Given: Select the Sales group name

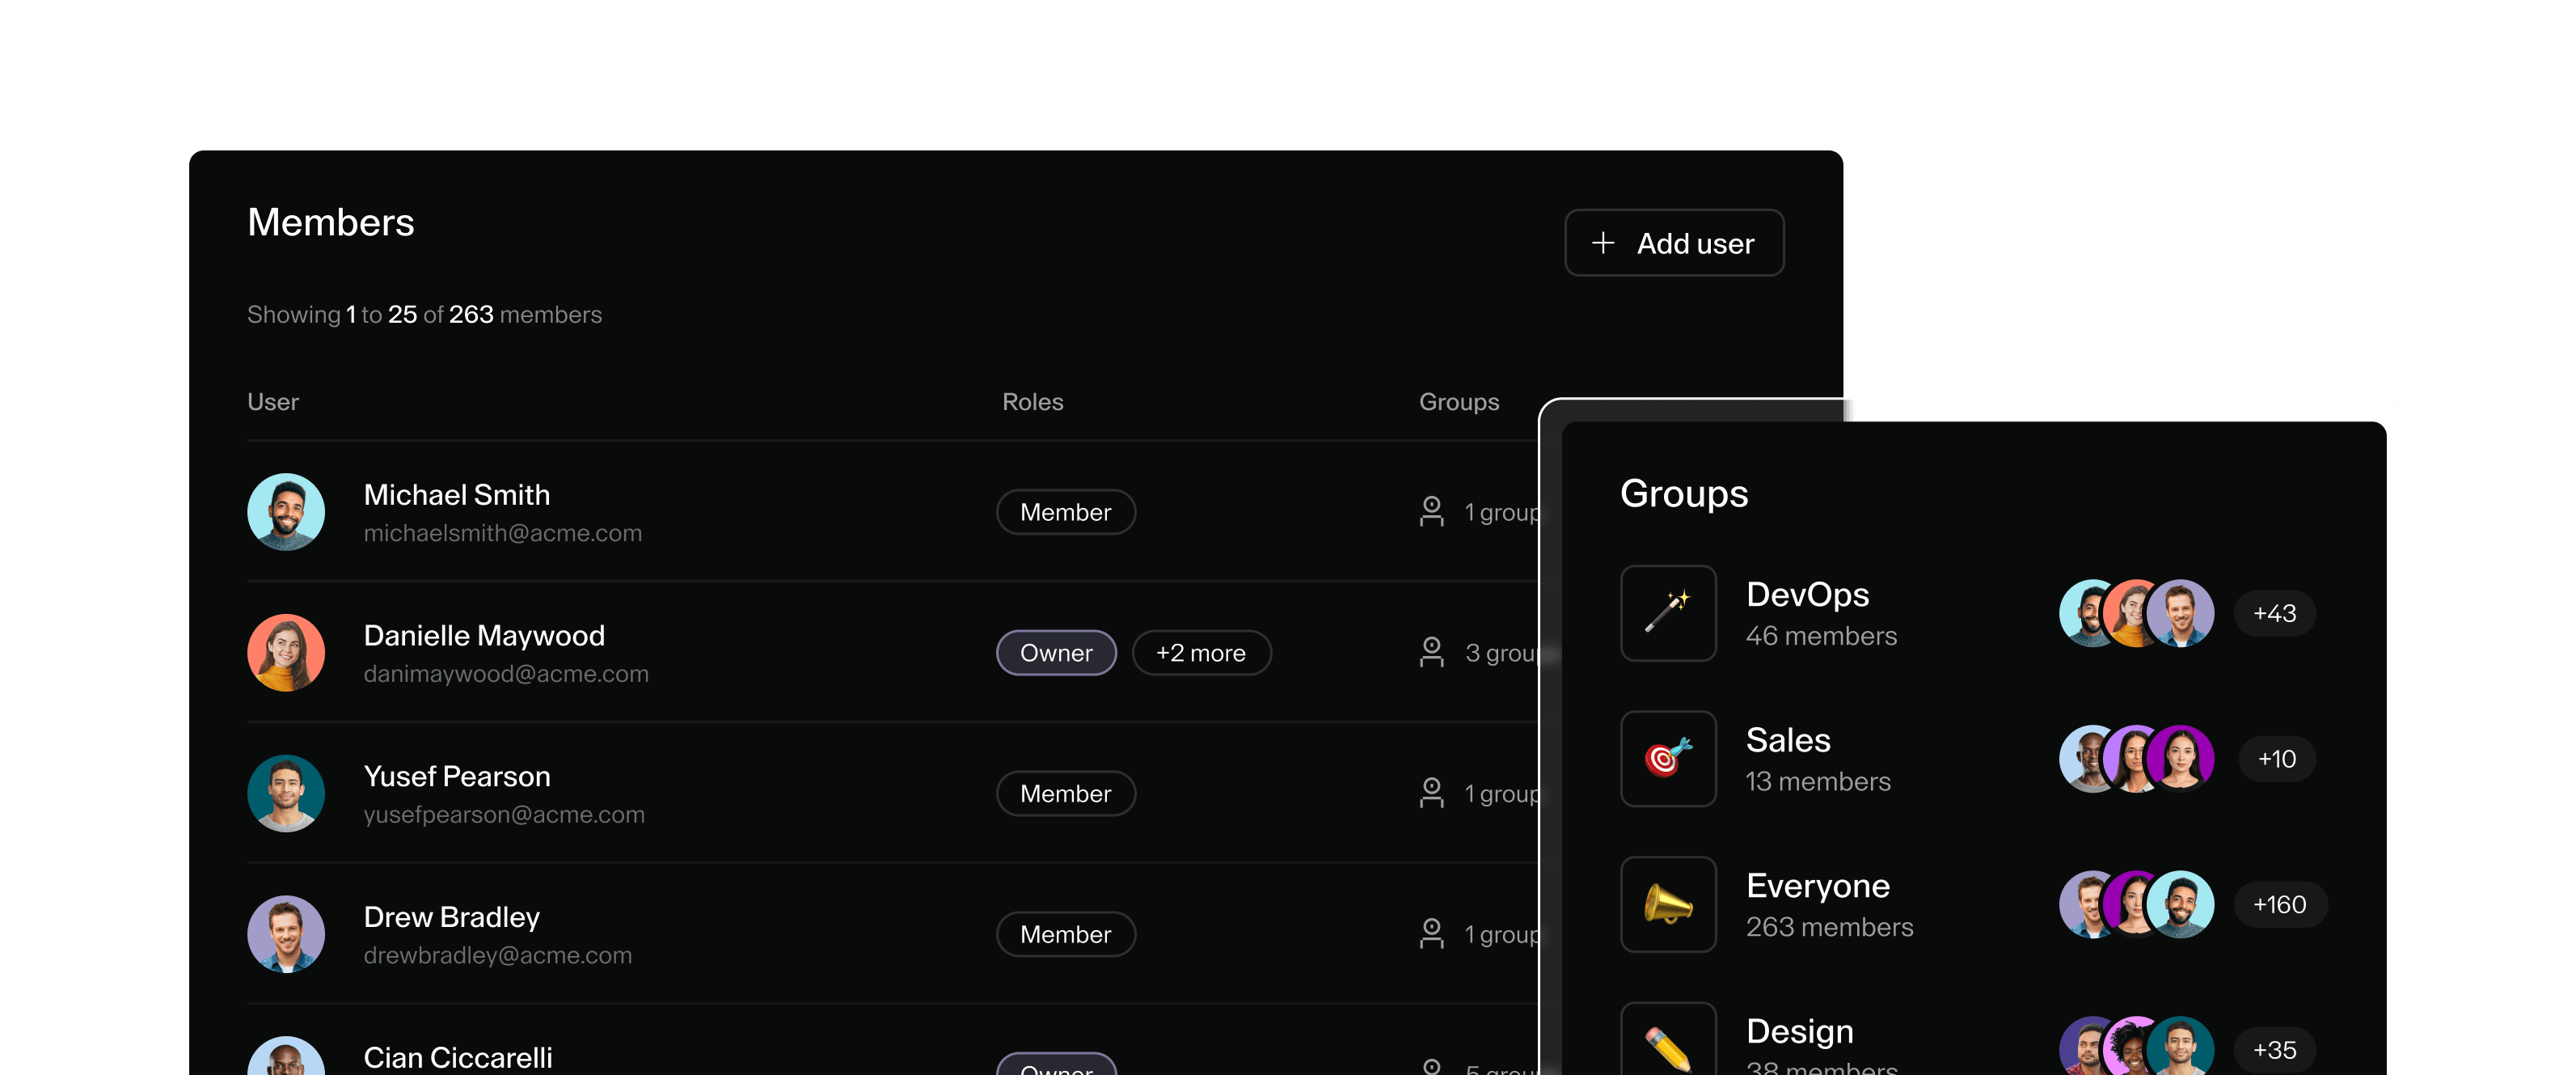Looking at the screenshot, I should tap(1788, 740).
